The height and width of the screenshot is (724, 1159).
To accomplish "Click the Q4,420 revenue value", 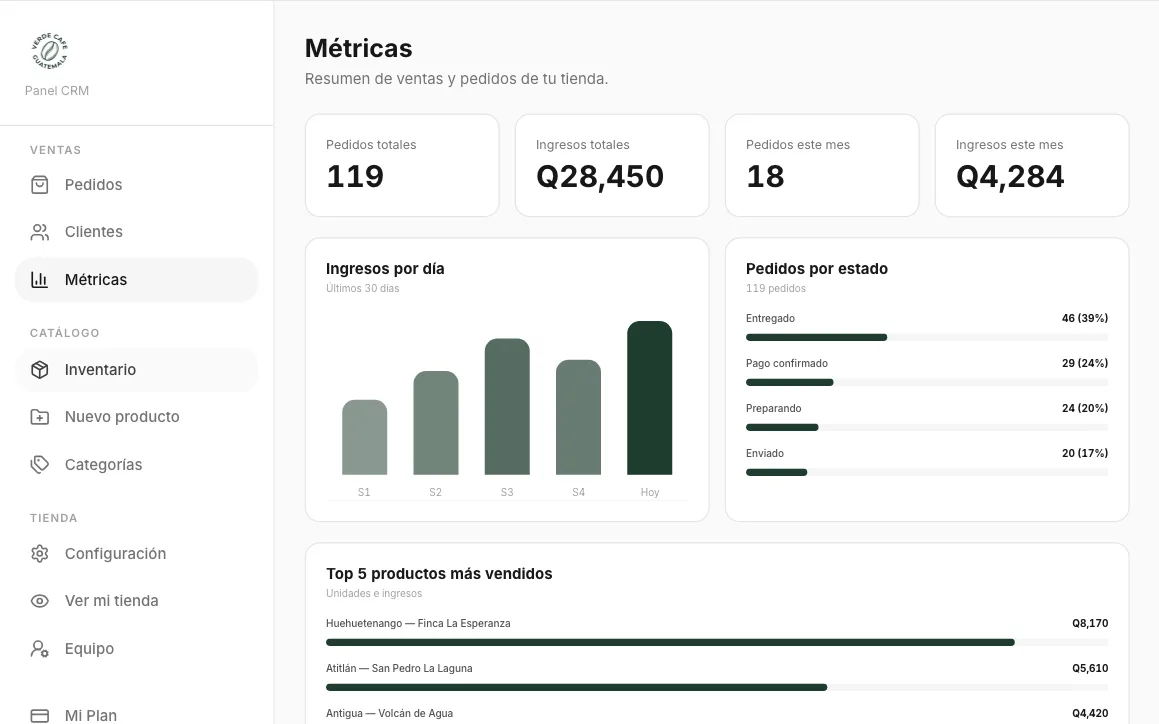I will pos(1090,714).
